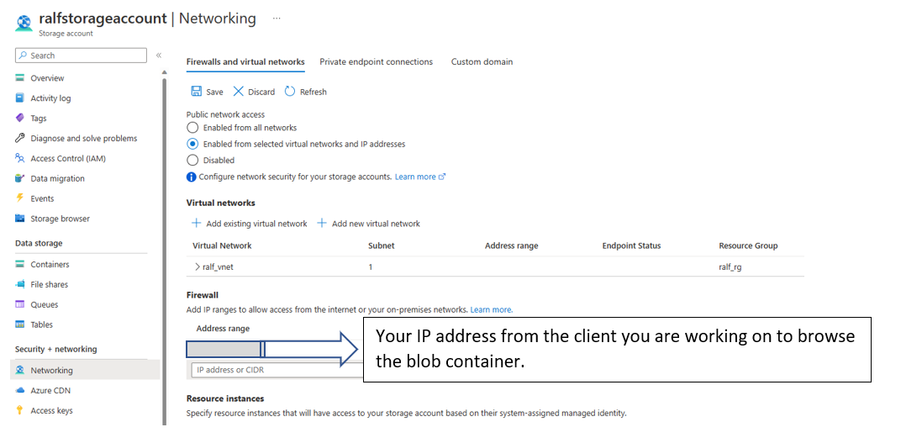Image resolution: width=901 pixels, height=438 pixels.
Task: Click the Tables icon
Action: pos(20,325)
